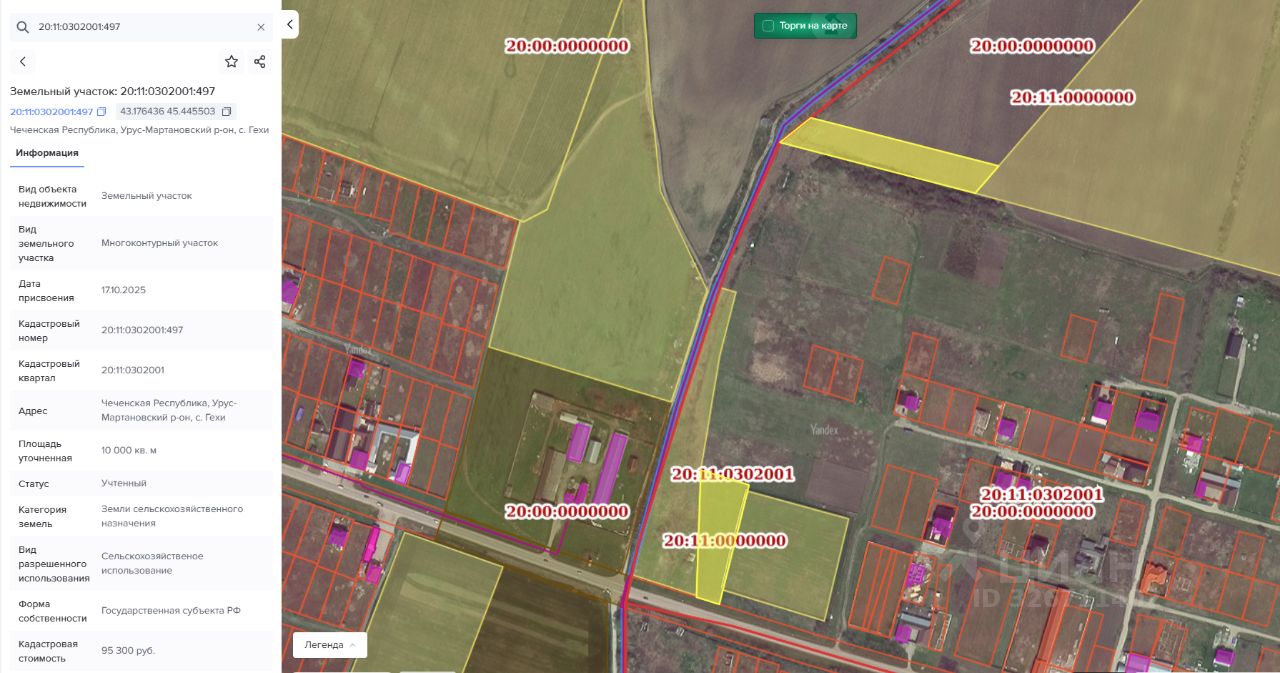Click the search magnifier icon
This screenshot has height=673, width=1280.
point(22,27)
